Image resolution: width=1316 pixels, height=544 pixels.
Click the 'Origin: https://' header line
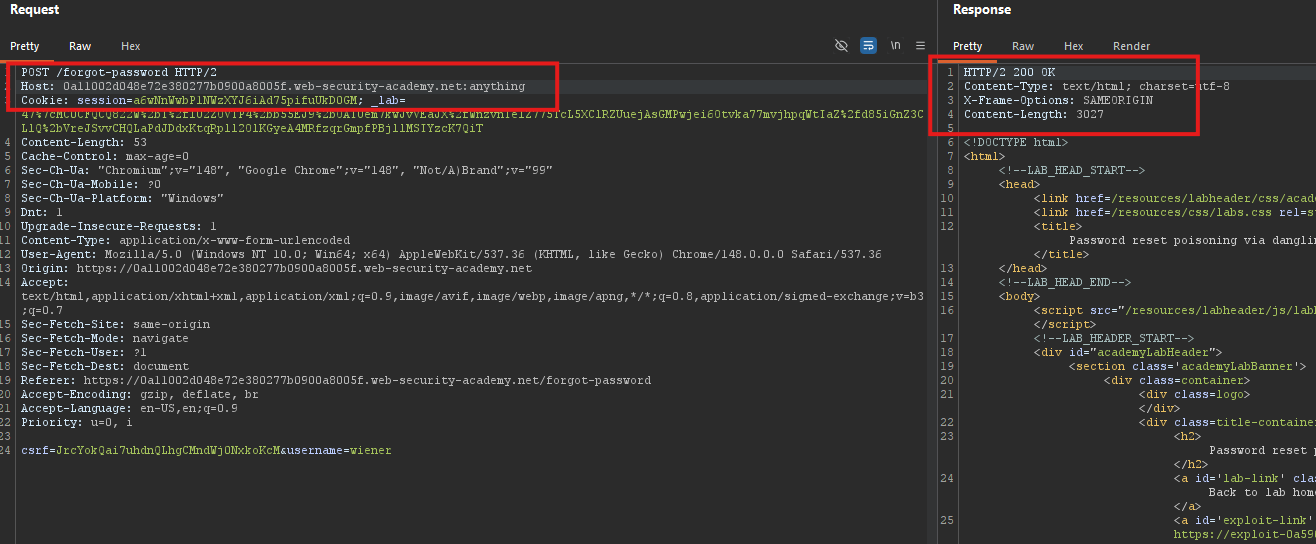coord(276,269)
